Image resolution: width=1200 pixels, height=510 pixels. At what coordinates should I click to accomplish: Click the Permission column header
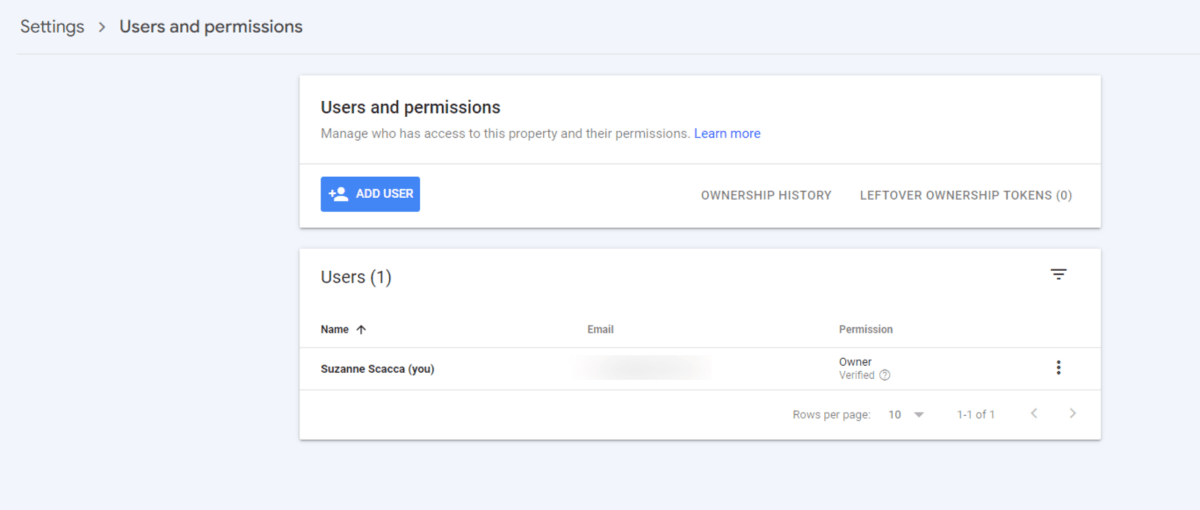(x=866, y=329)
